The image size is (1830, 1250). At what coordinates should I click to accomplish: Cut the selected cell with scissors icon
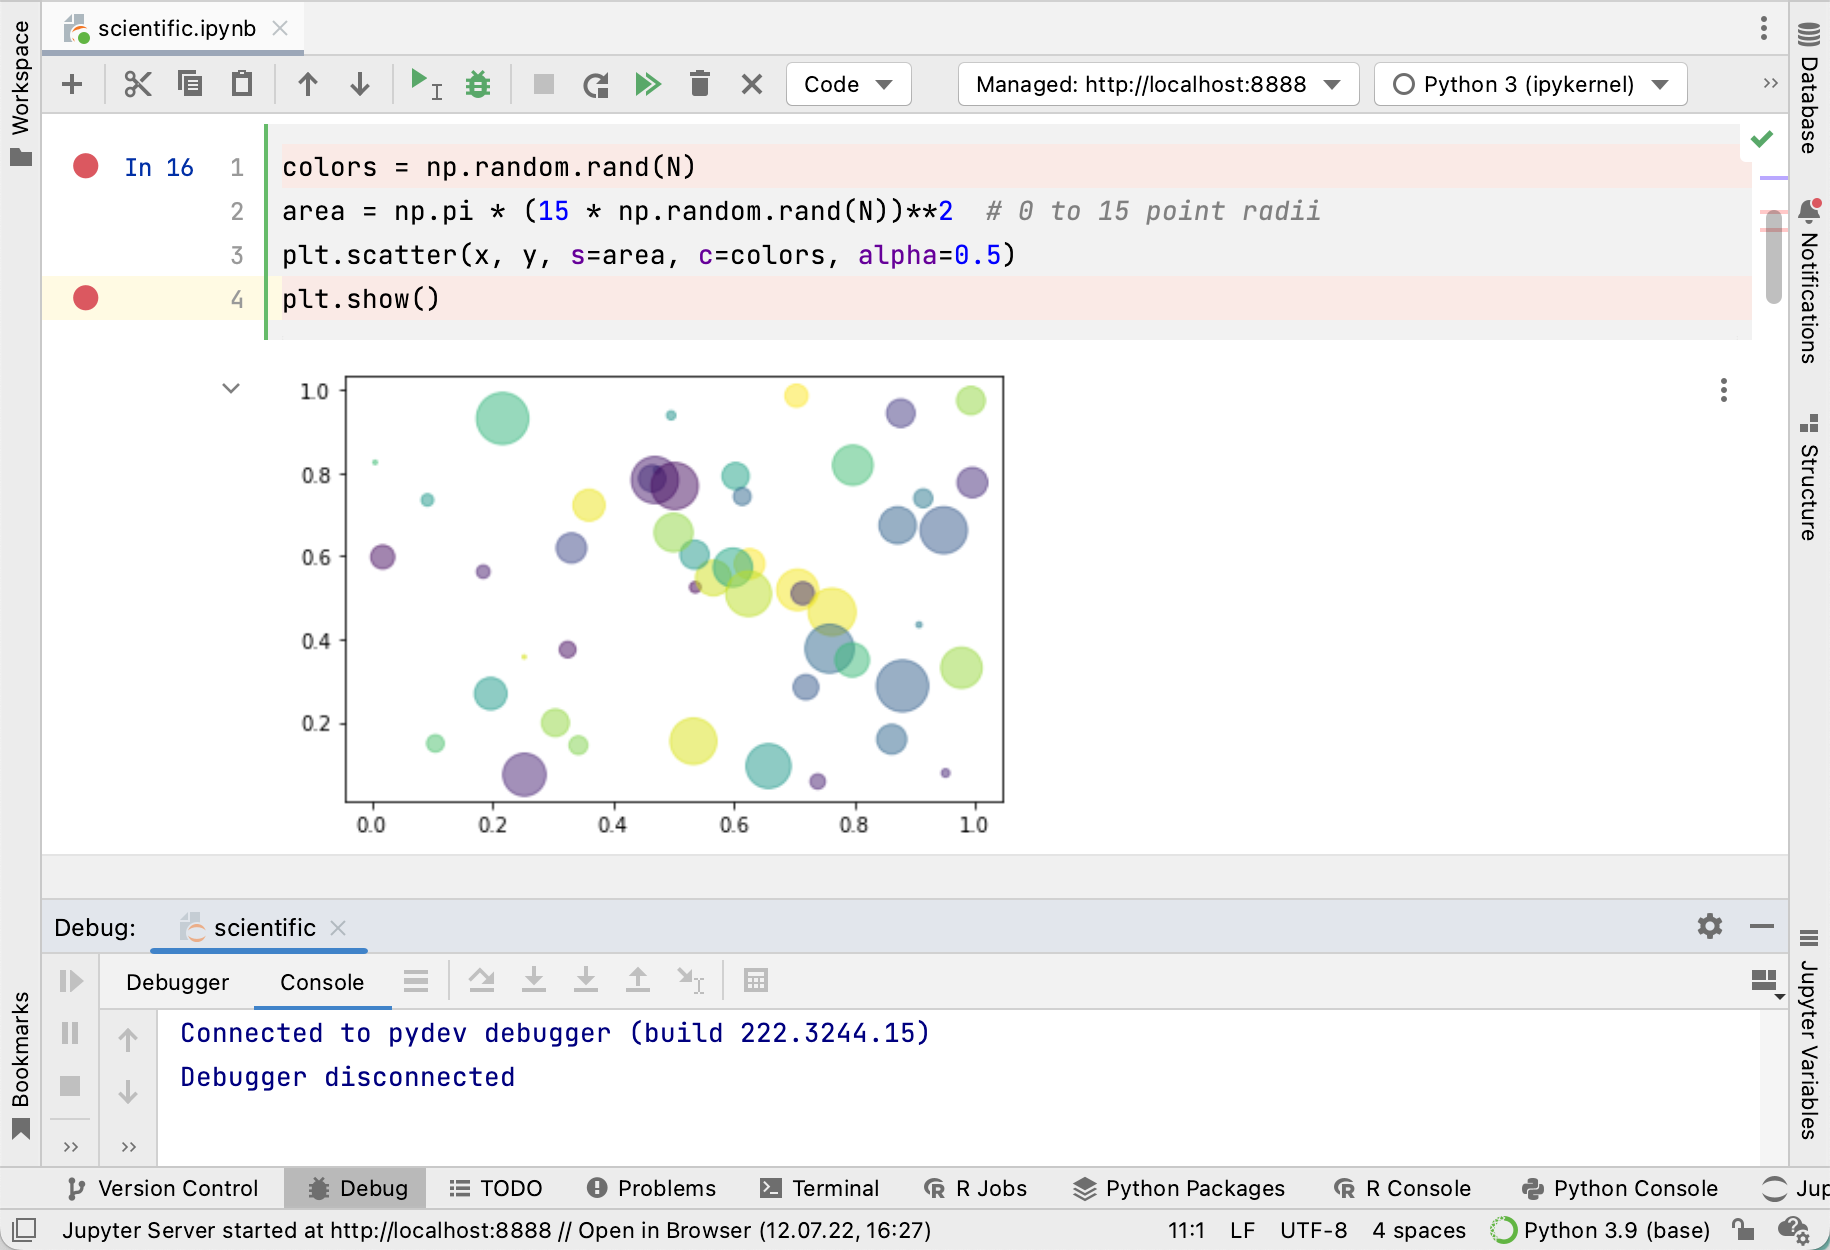pyautogui.click(x=137, y=85)
